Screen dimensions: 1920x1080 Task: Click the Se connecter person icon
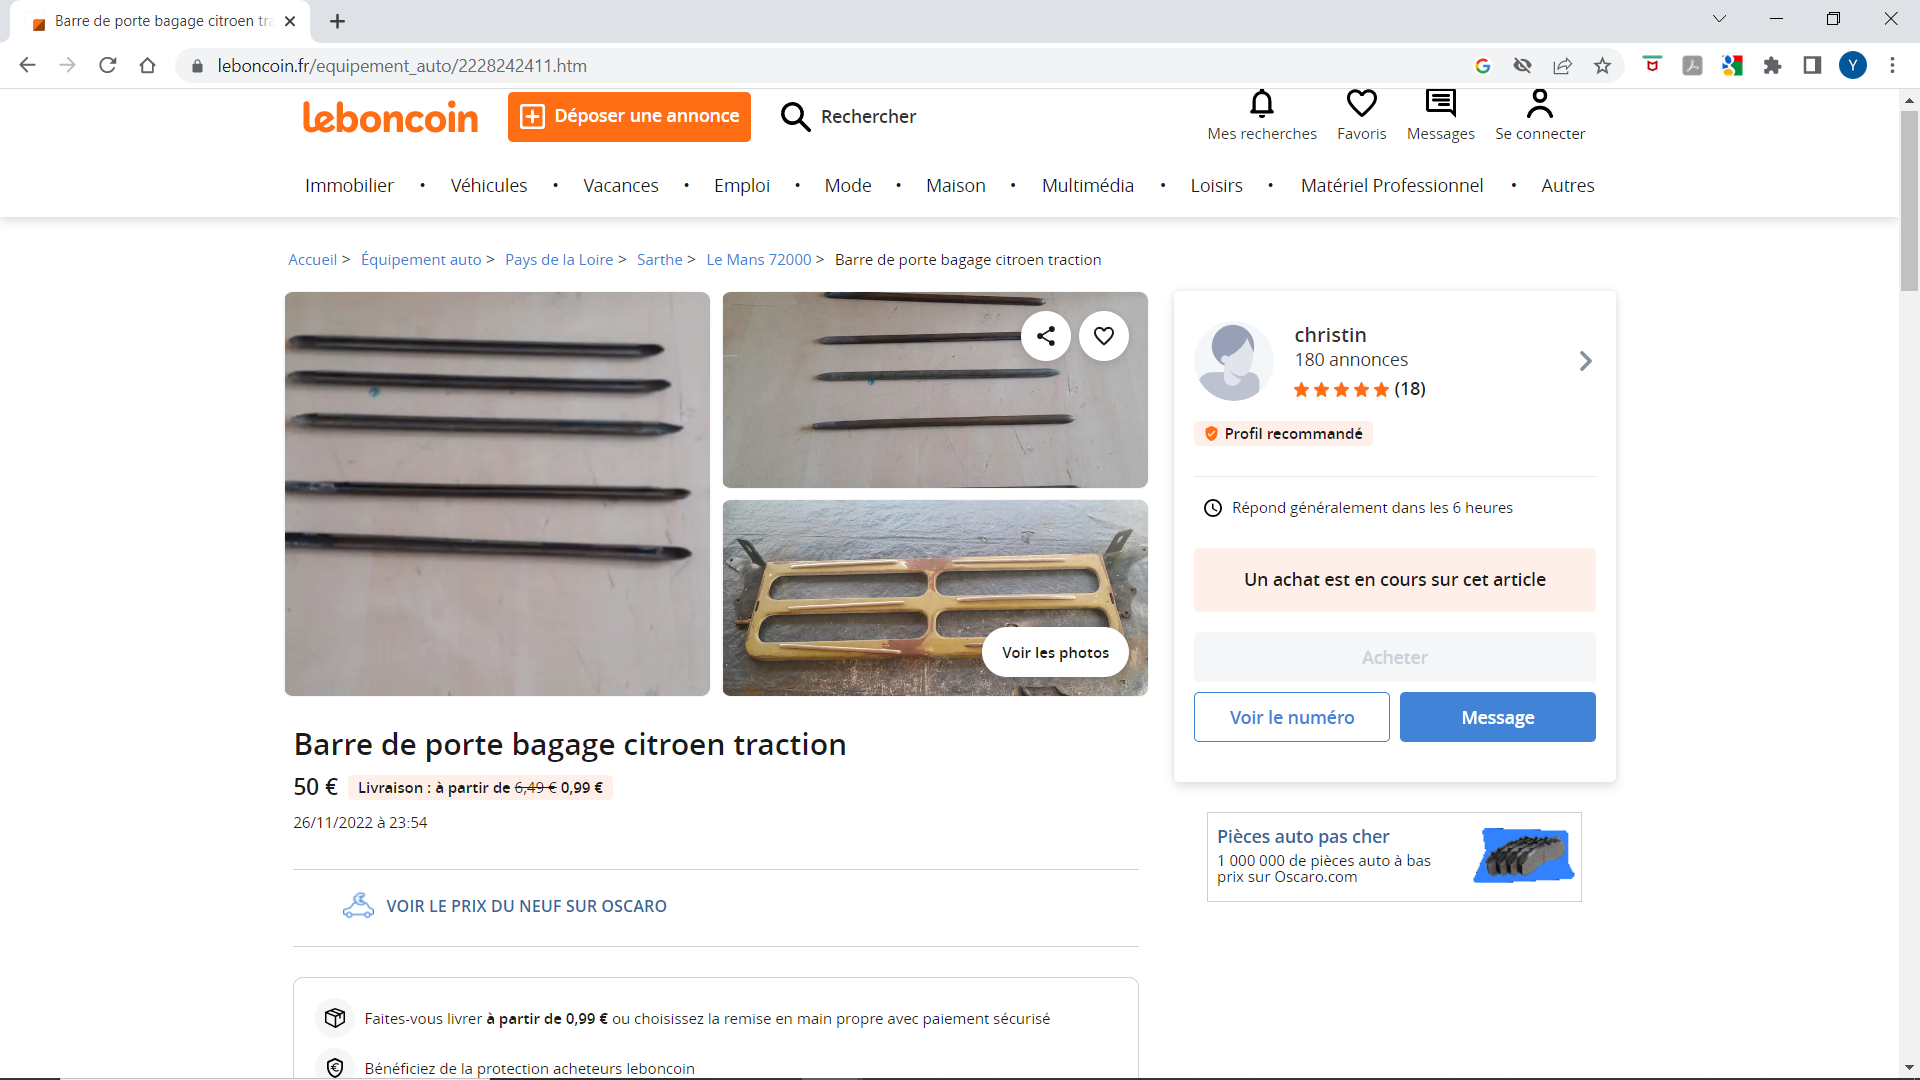pyautogui.click(x=1540, y=103)
